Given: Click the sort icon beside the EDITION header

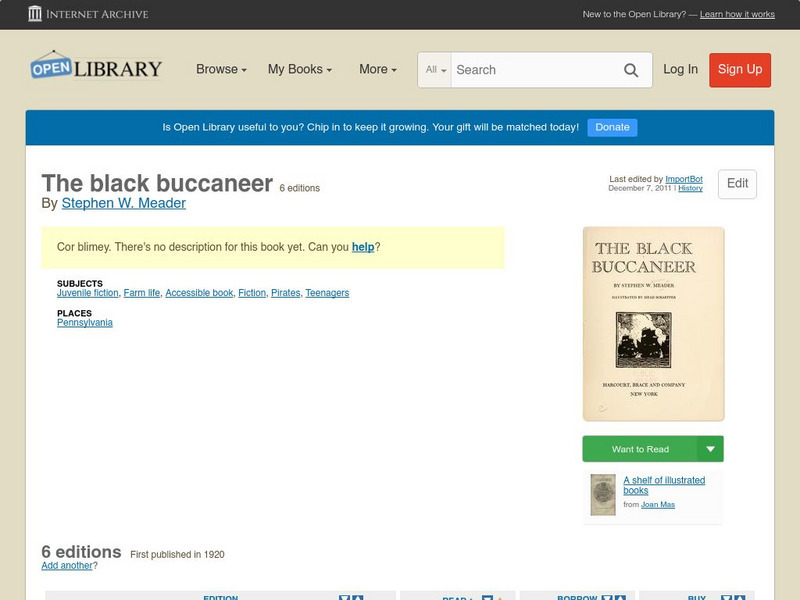Looking at the screenshot, I should click(x=343, y=595).
